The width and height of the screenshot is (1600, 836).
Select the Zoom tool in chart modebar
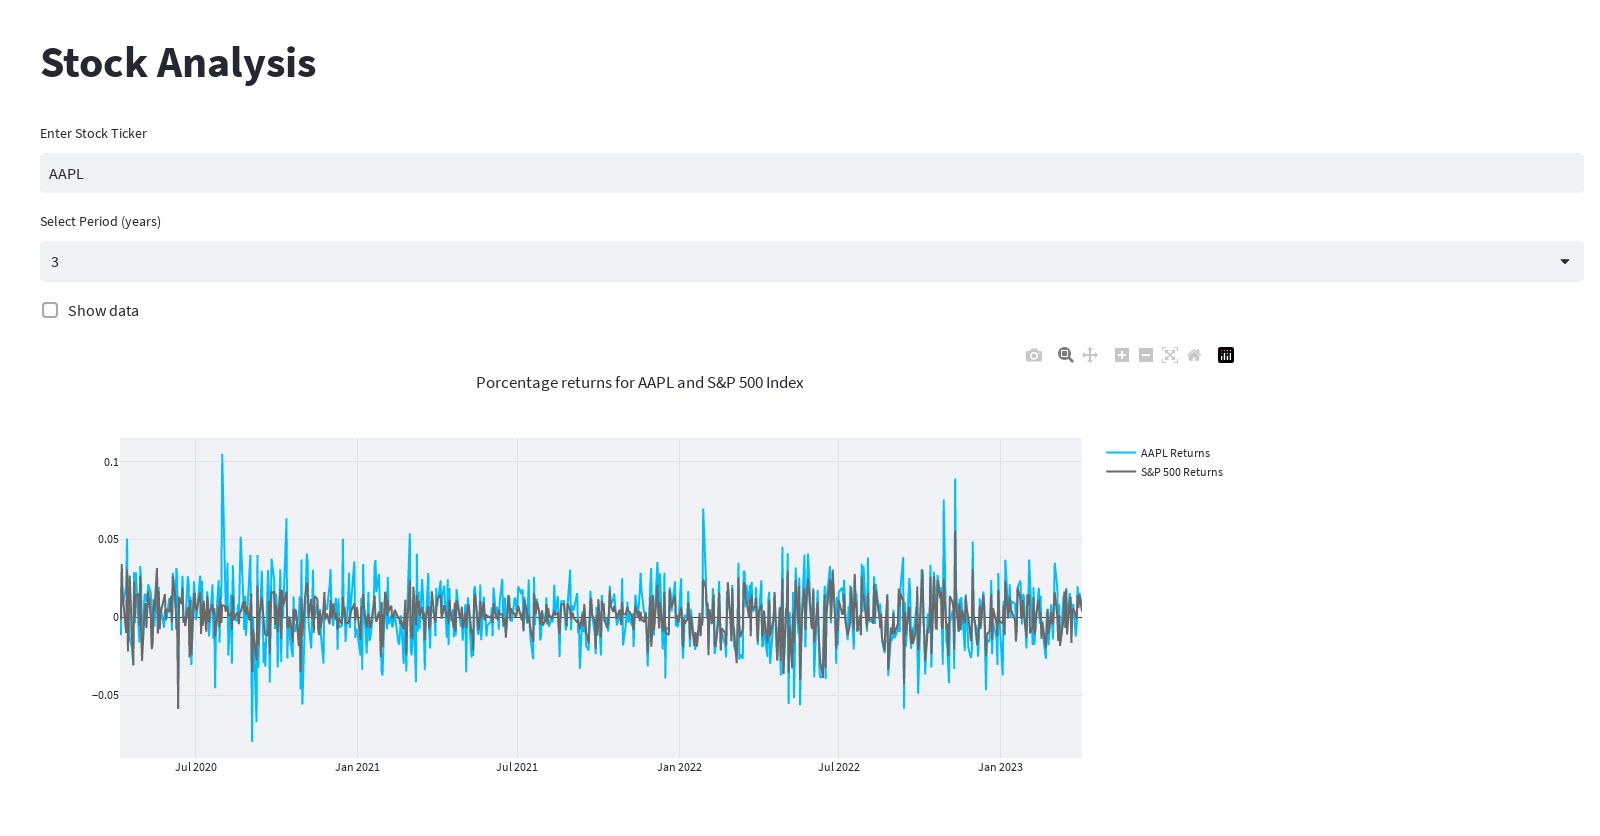click(1066, 355)
